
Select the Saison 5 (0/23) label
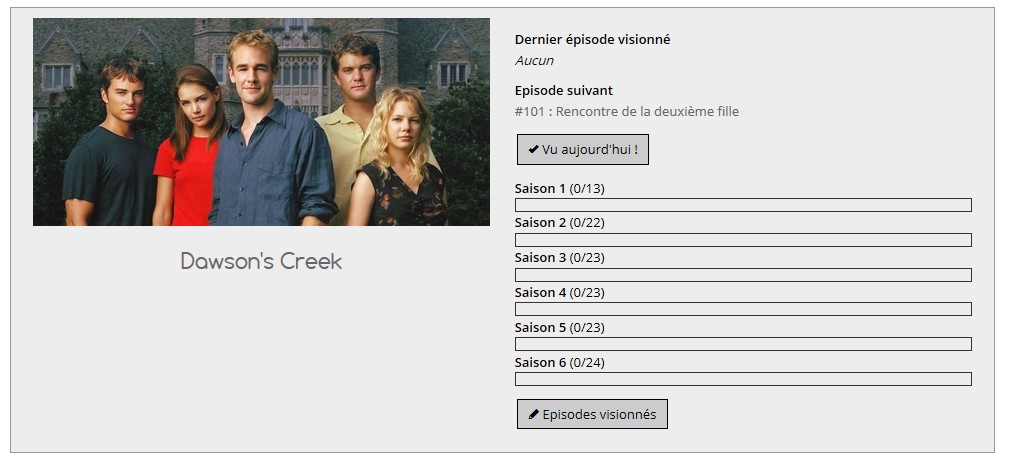click(x=560, y=328)
